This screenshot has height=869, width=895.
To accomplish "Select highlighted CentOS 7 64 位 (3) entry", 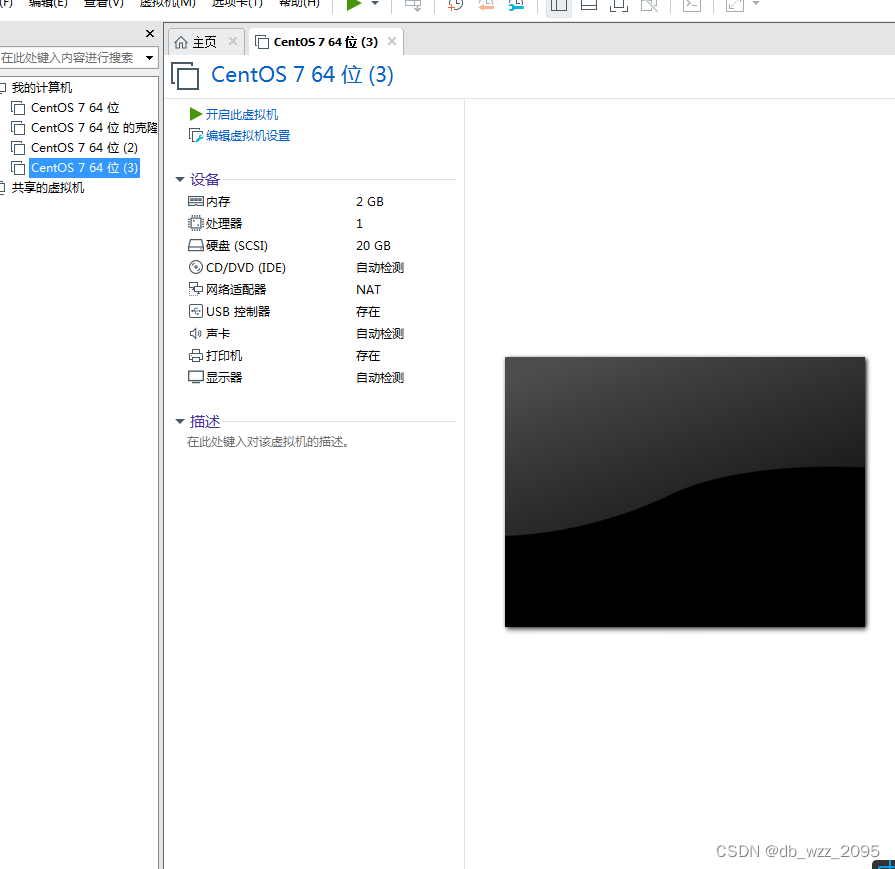I will (x=84, y=168).
